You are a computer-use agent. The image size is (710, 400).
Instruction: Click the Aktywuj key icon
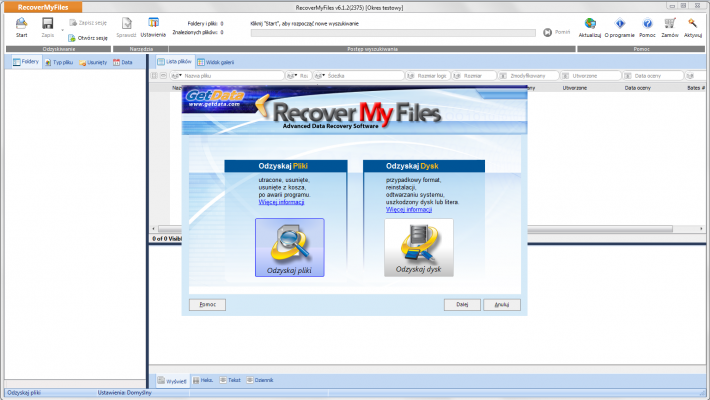pyautogui.click(x=692, y=24)
